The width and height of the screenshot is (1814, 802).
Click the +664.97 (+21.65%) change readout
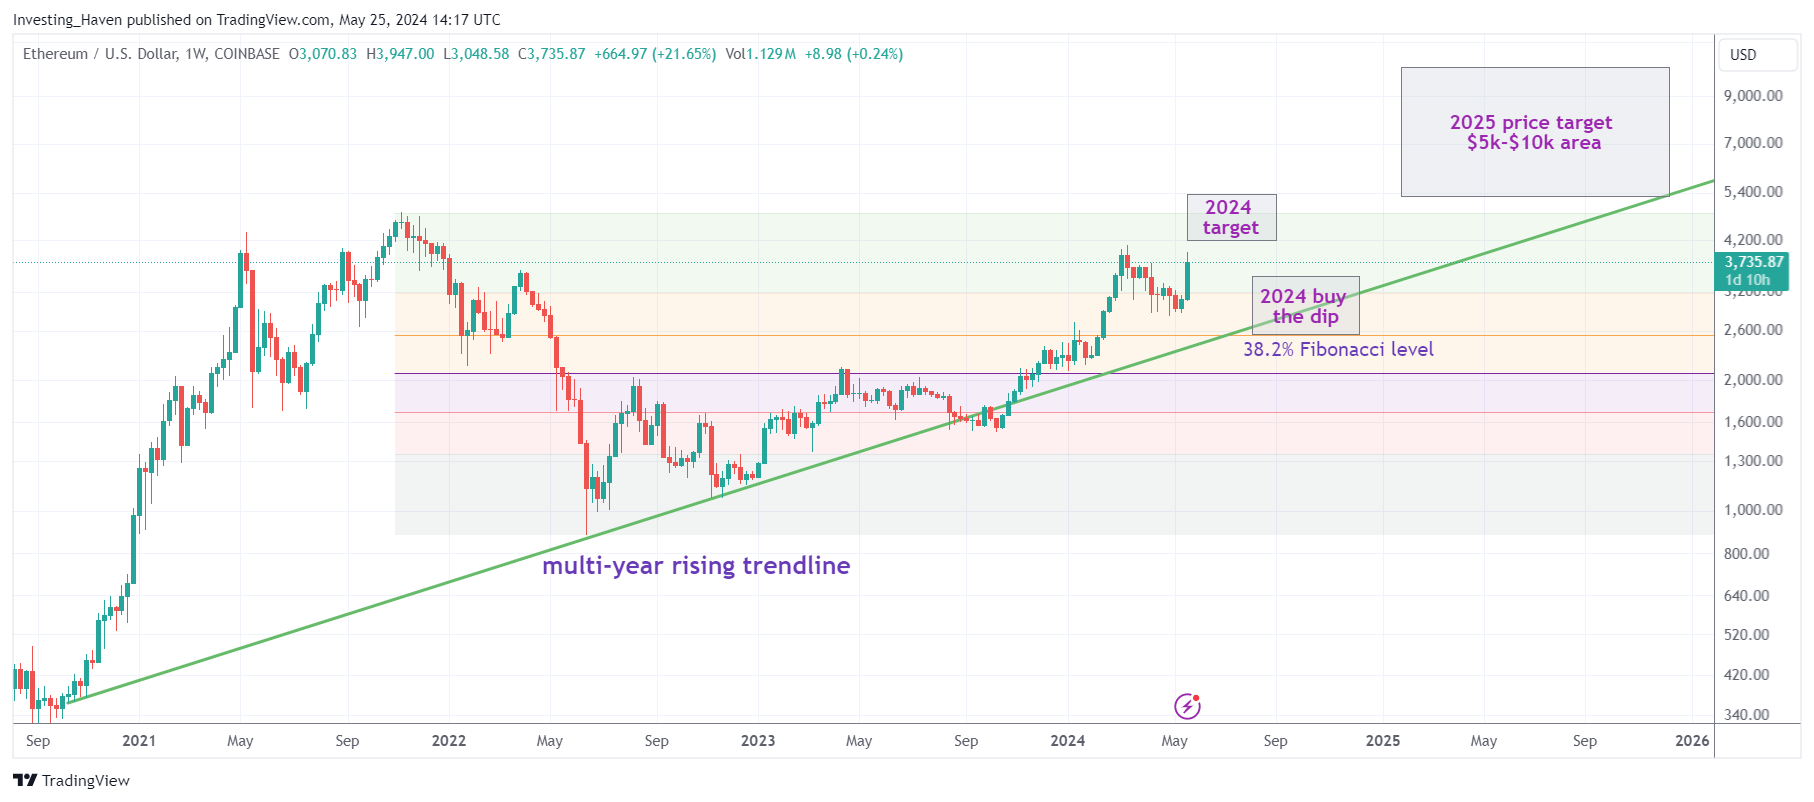pos(655,54)
